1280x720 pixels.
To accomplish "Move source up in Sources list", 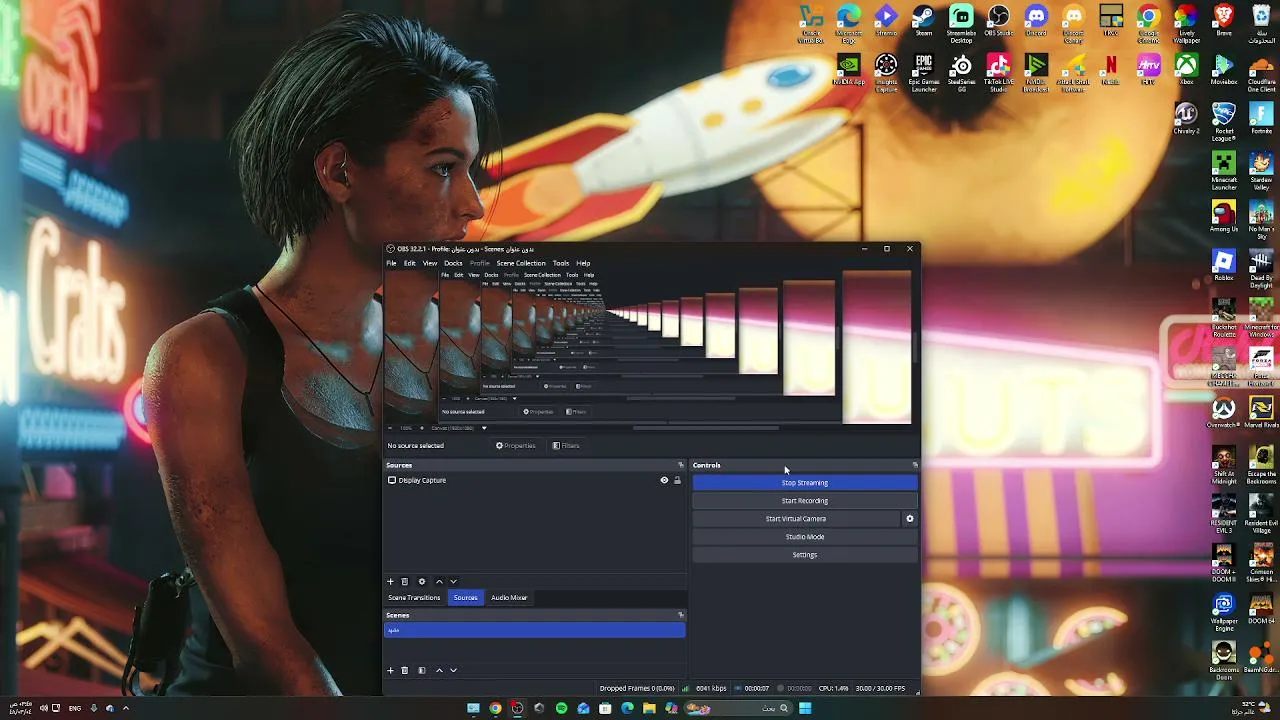I will pos(439,582).
